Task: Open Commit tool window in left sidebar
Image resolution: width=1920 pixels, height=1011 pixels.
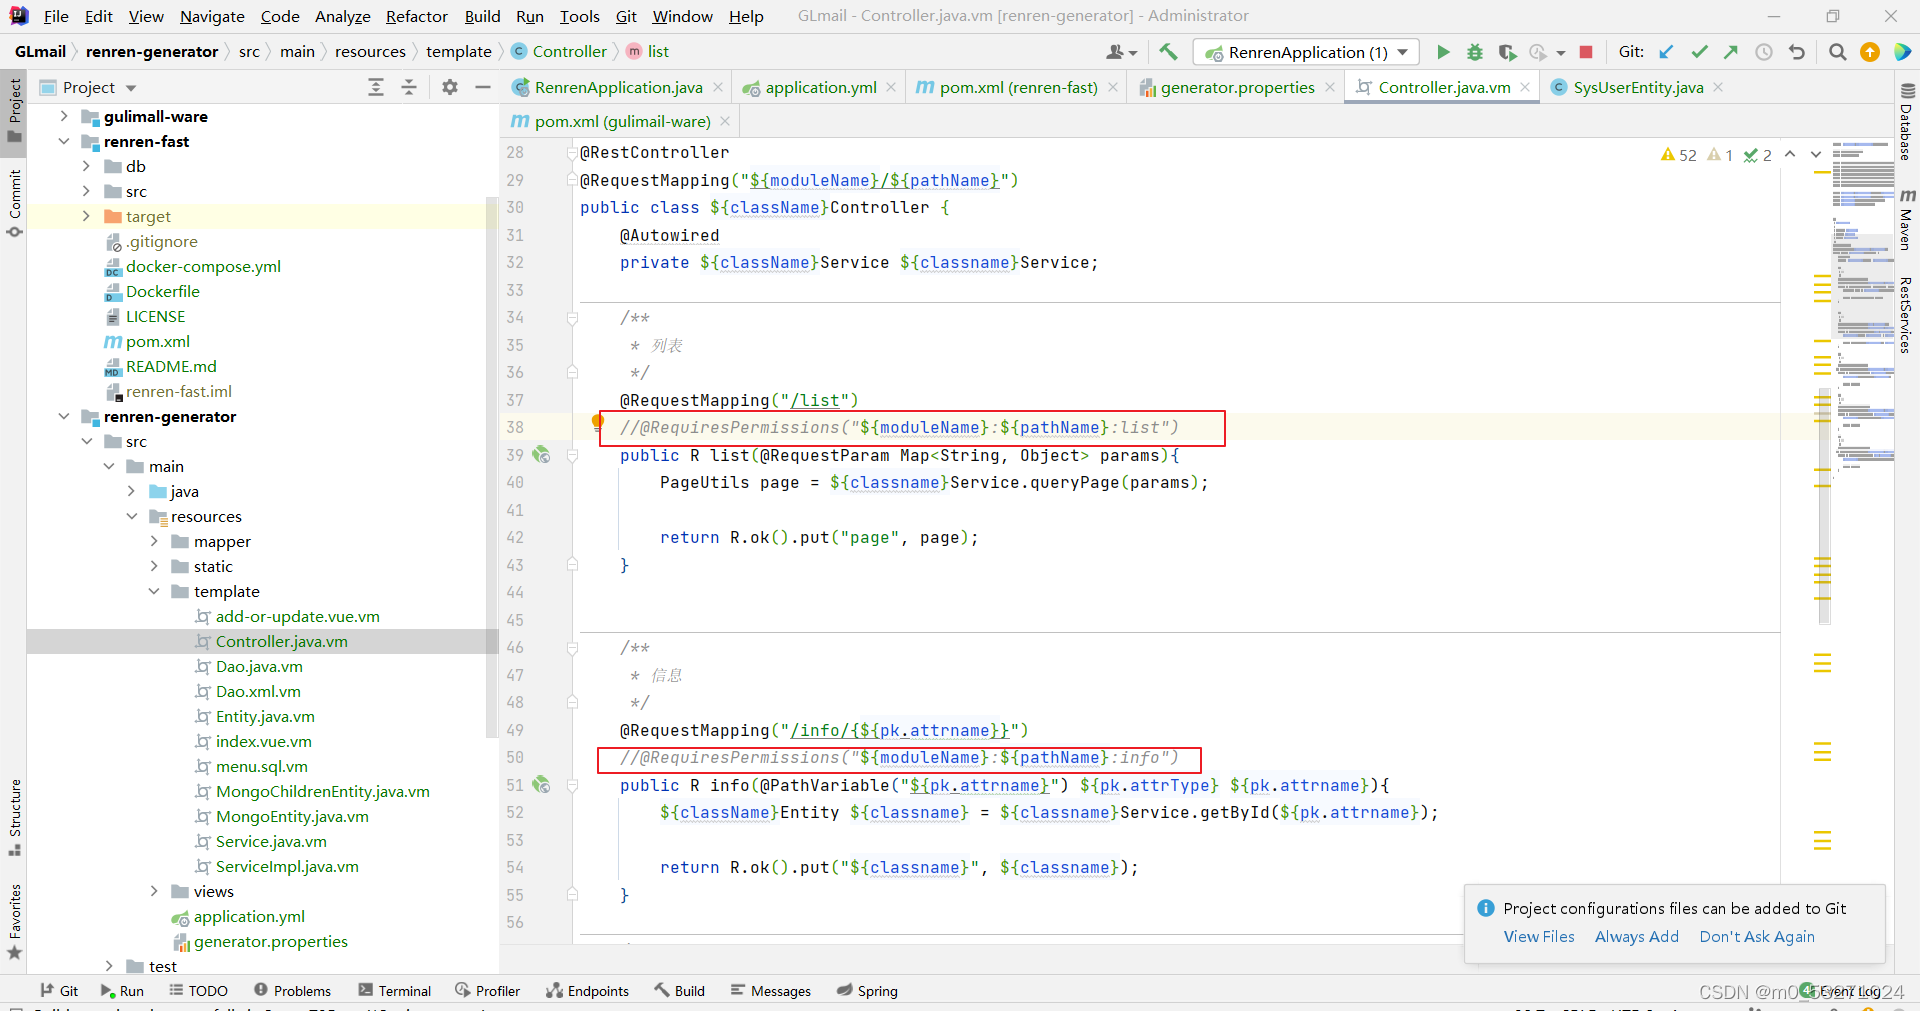Action: point(14,204)
